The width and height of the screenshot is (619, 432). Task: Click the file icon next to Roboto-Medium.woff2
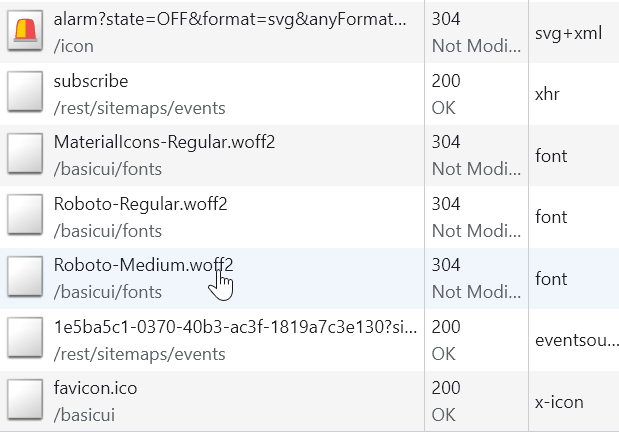[25, 278]
